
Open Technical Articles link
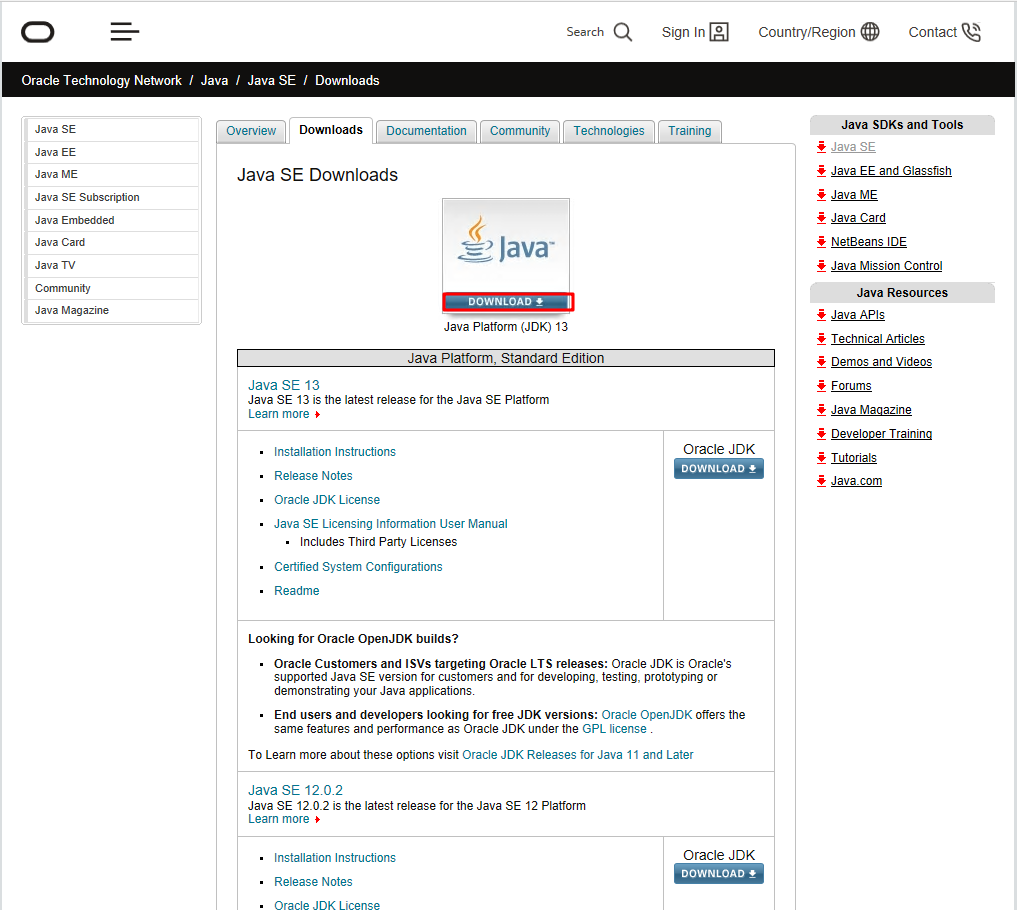pyautogui.click(x=878, y=339)
